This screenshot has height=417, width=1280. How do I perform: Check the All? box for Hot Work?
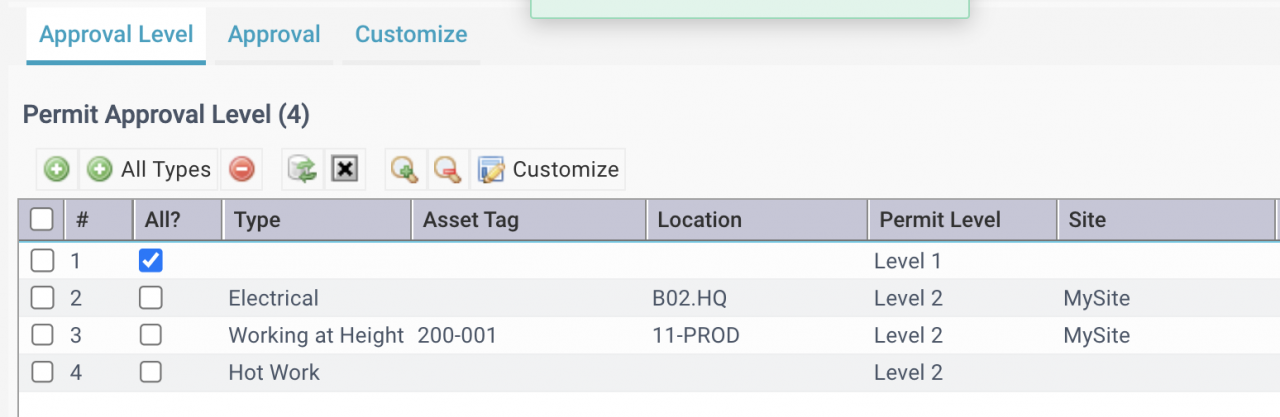click(x=151, y=372)
